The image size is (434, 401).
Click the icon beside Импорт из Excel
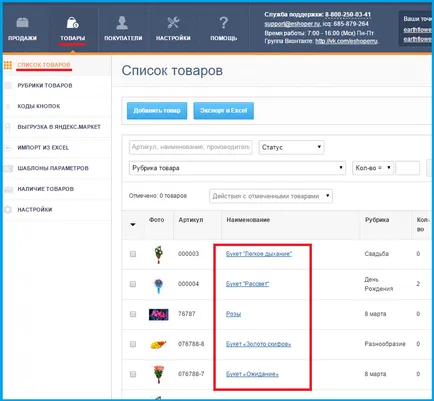point(8,148)
